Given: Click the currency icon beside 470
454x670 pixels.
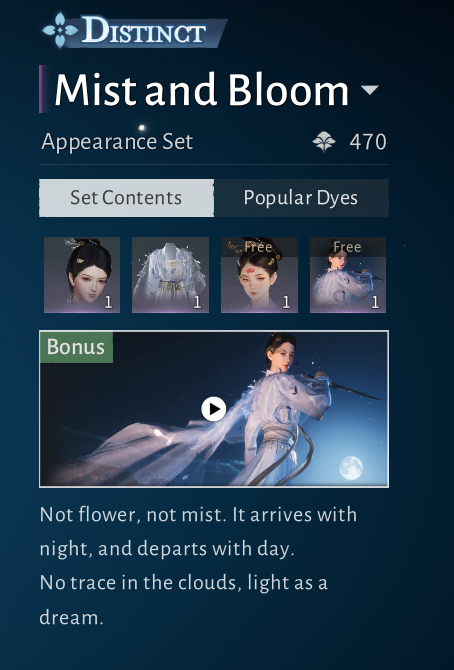Looking at the screenshot, I should tap(324, 141).
